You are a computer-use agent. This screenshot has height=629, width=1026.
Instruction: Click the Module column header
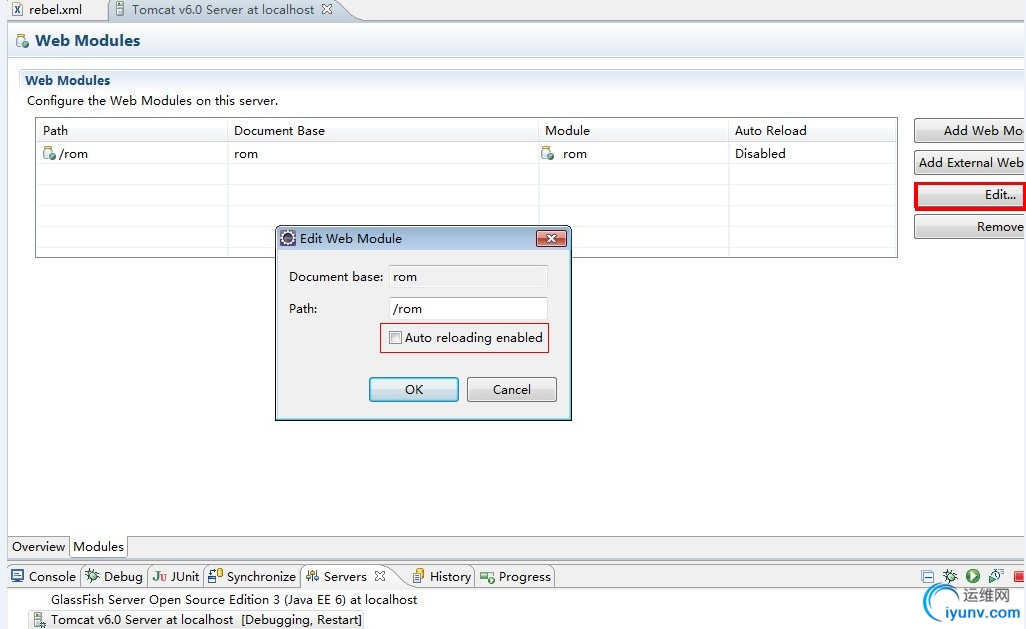(x=633, y=130)
